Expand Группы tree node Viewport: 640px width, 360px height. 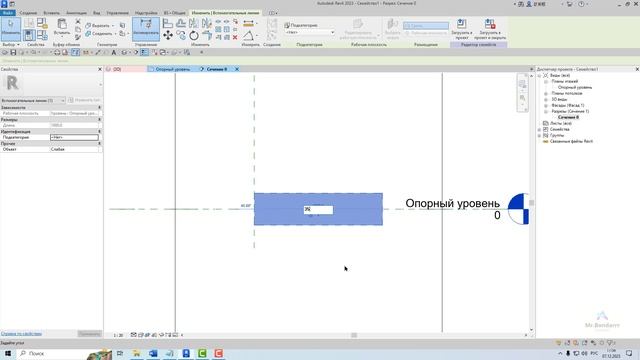(540, 135)
